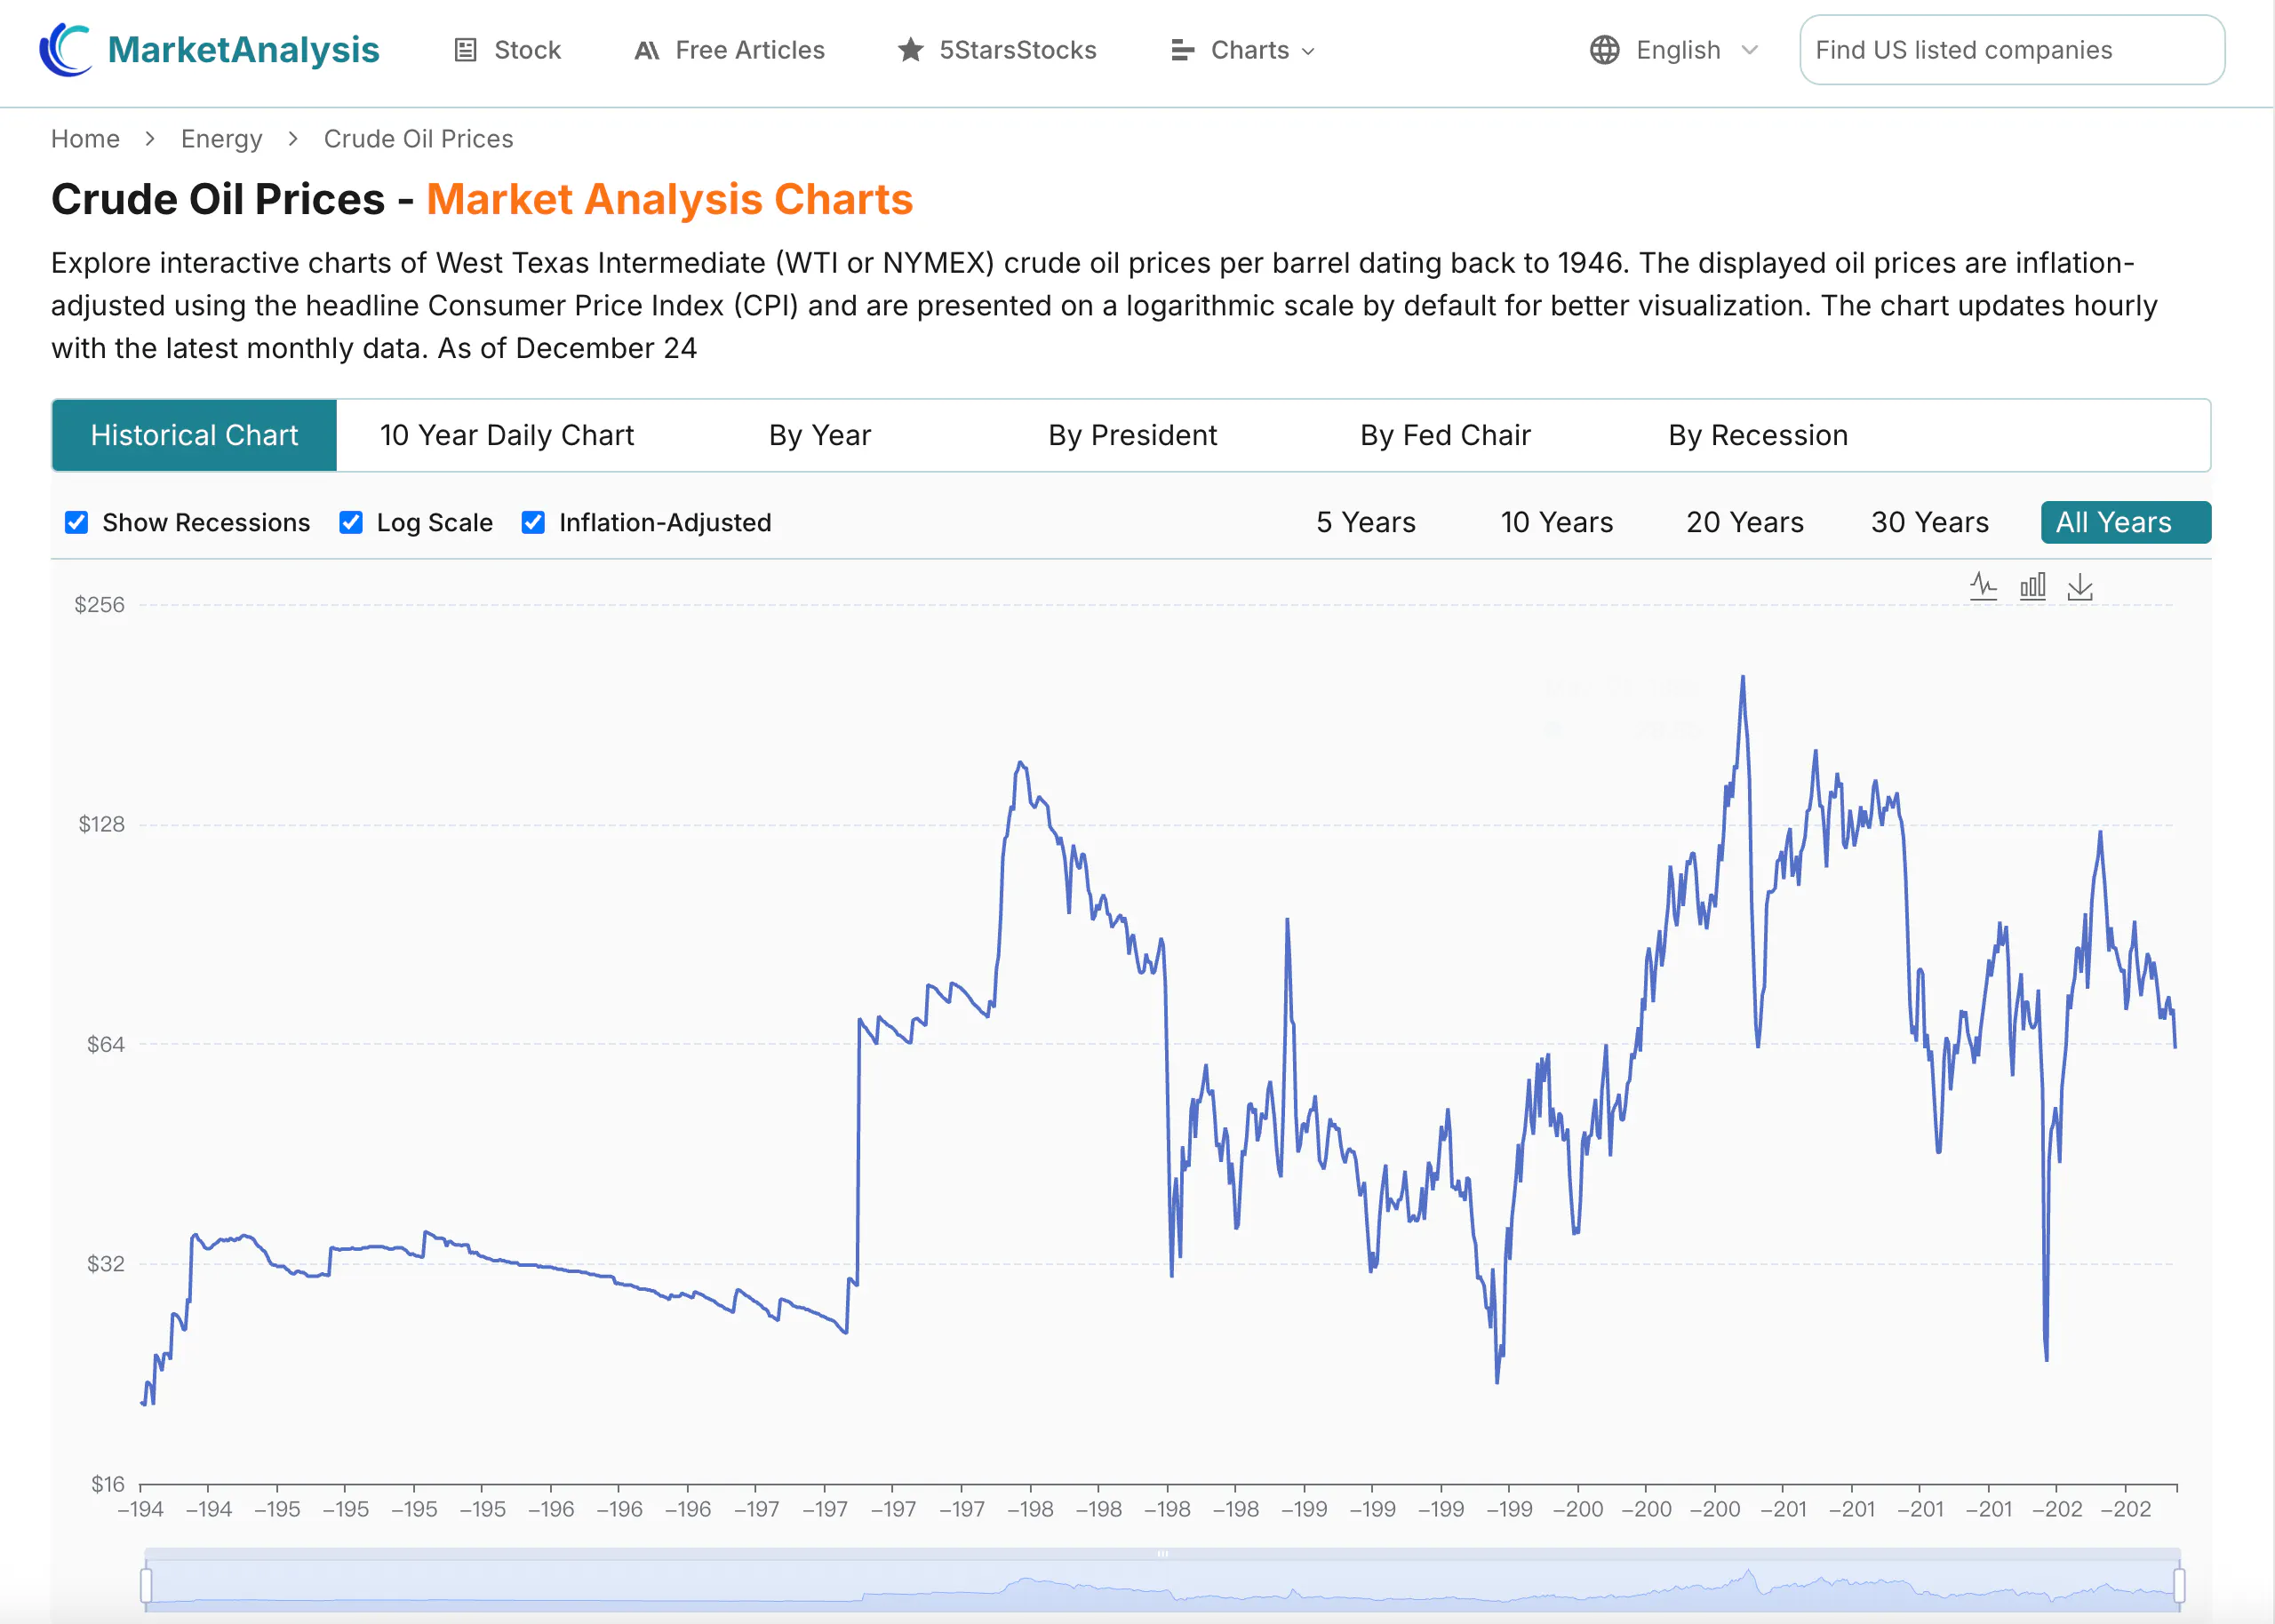Click the $128 y-axis label
Screen dimensions: 2275x1624
[x=102, y=824]
